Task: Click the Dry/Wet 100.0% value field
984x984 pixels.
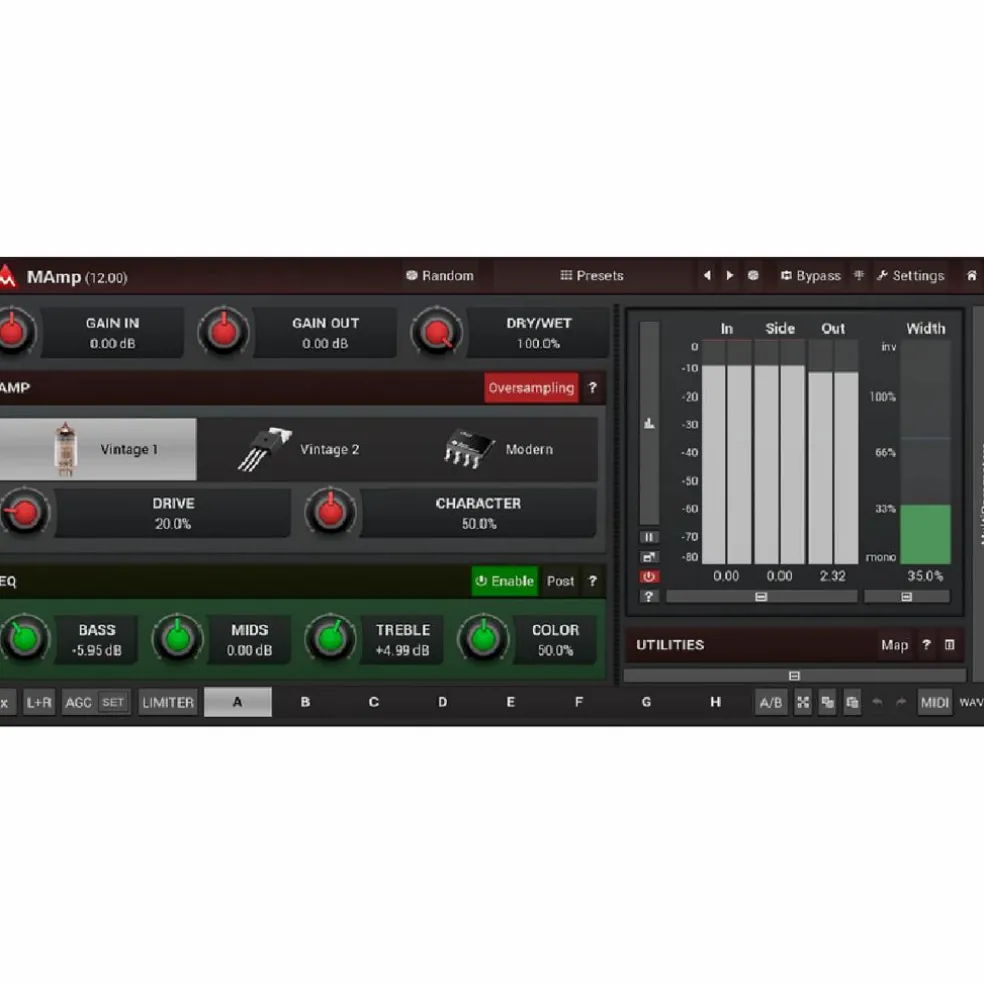Action: click(x=538, y=333)
